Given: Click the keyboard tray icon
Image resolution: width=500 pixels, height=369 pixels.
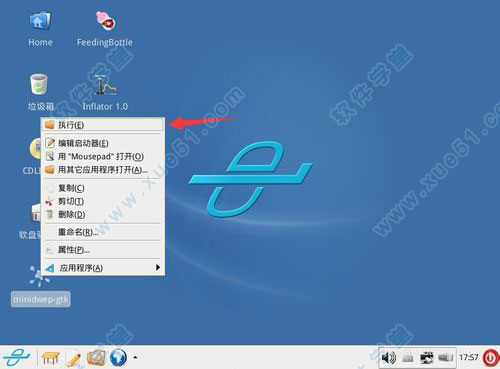Looking at the screenshot, I should click(x=408, y=358).
